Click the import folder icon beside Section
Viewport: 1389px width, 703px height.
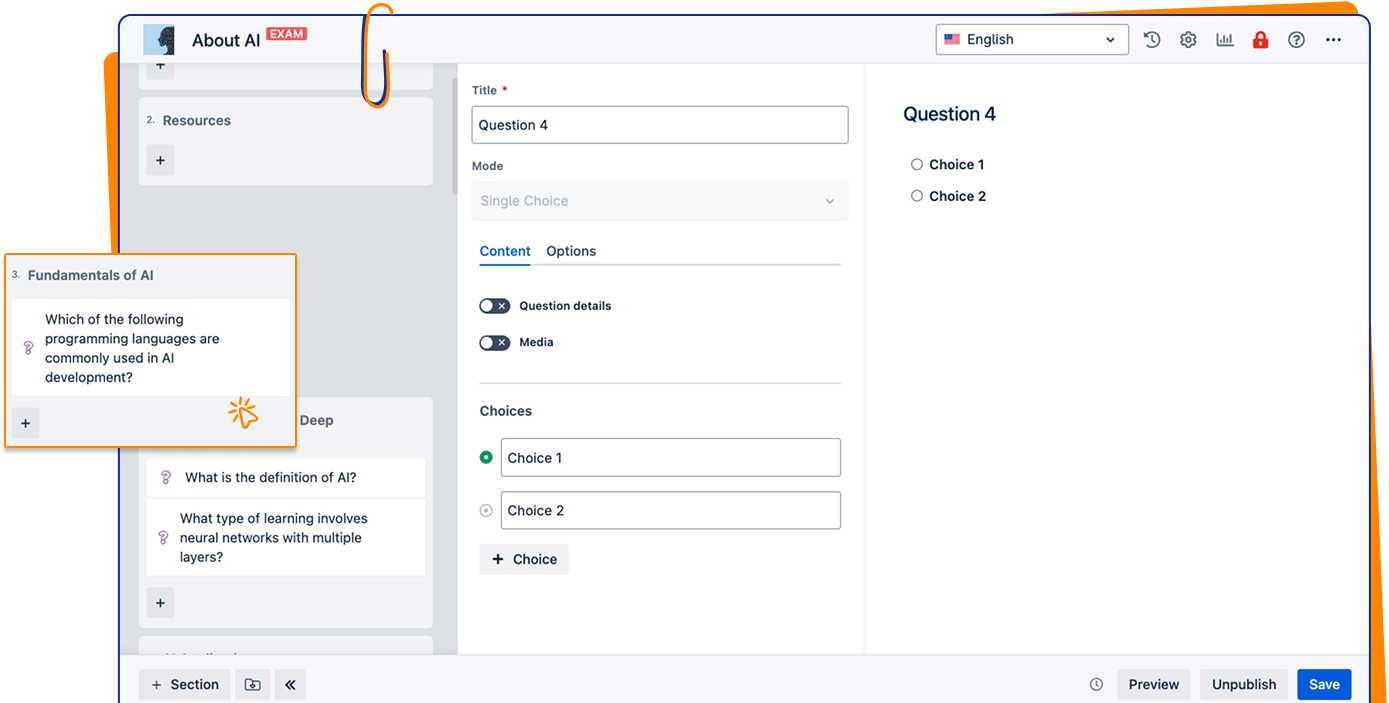click(252, 685)
